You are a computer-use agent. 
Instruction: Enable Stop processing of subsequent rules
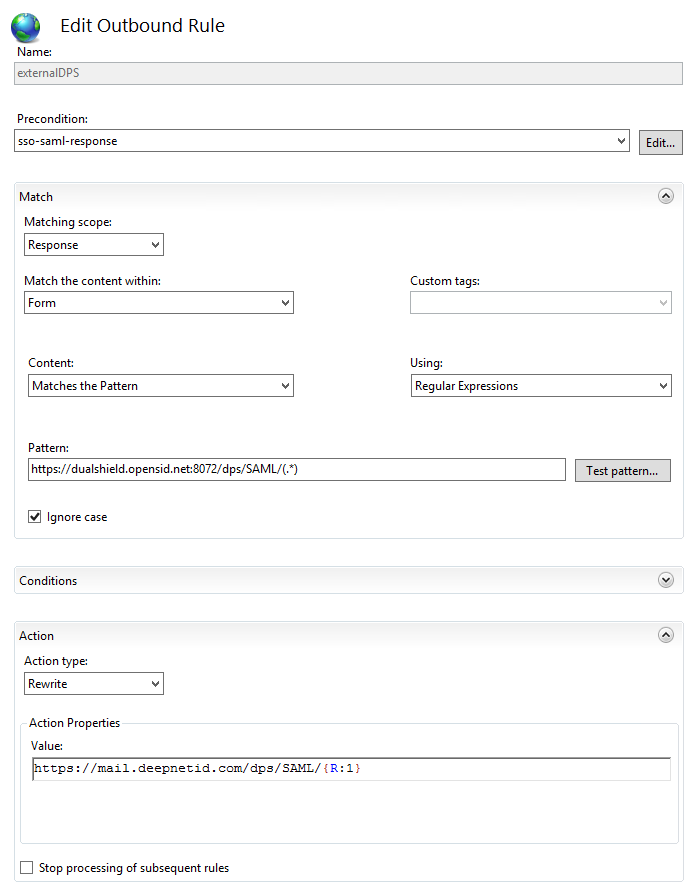(x=27, y=868)
